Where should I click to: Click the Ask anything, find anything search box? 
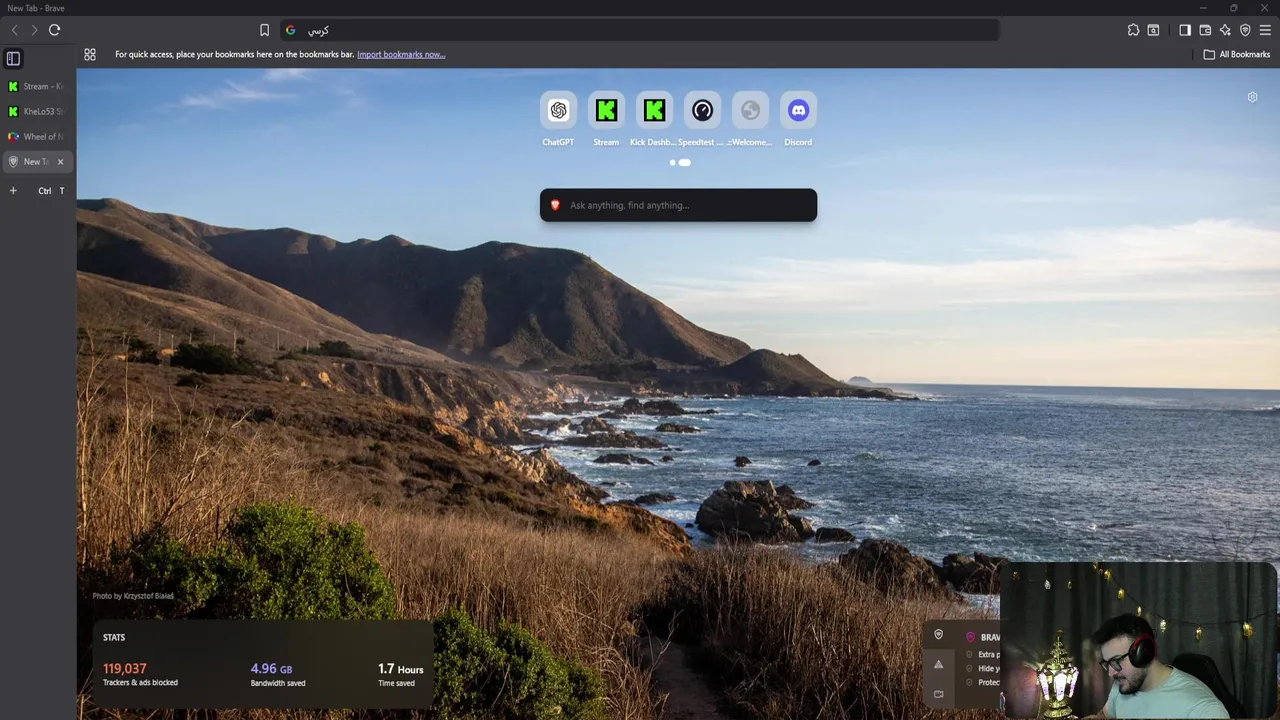(x=678, y=205)
